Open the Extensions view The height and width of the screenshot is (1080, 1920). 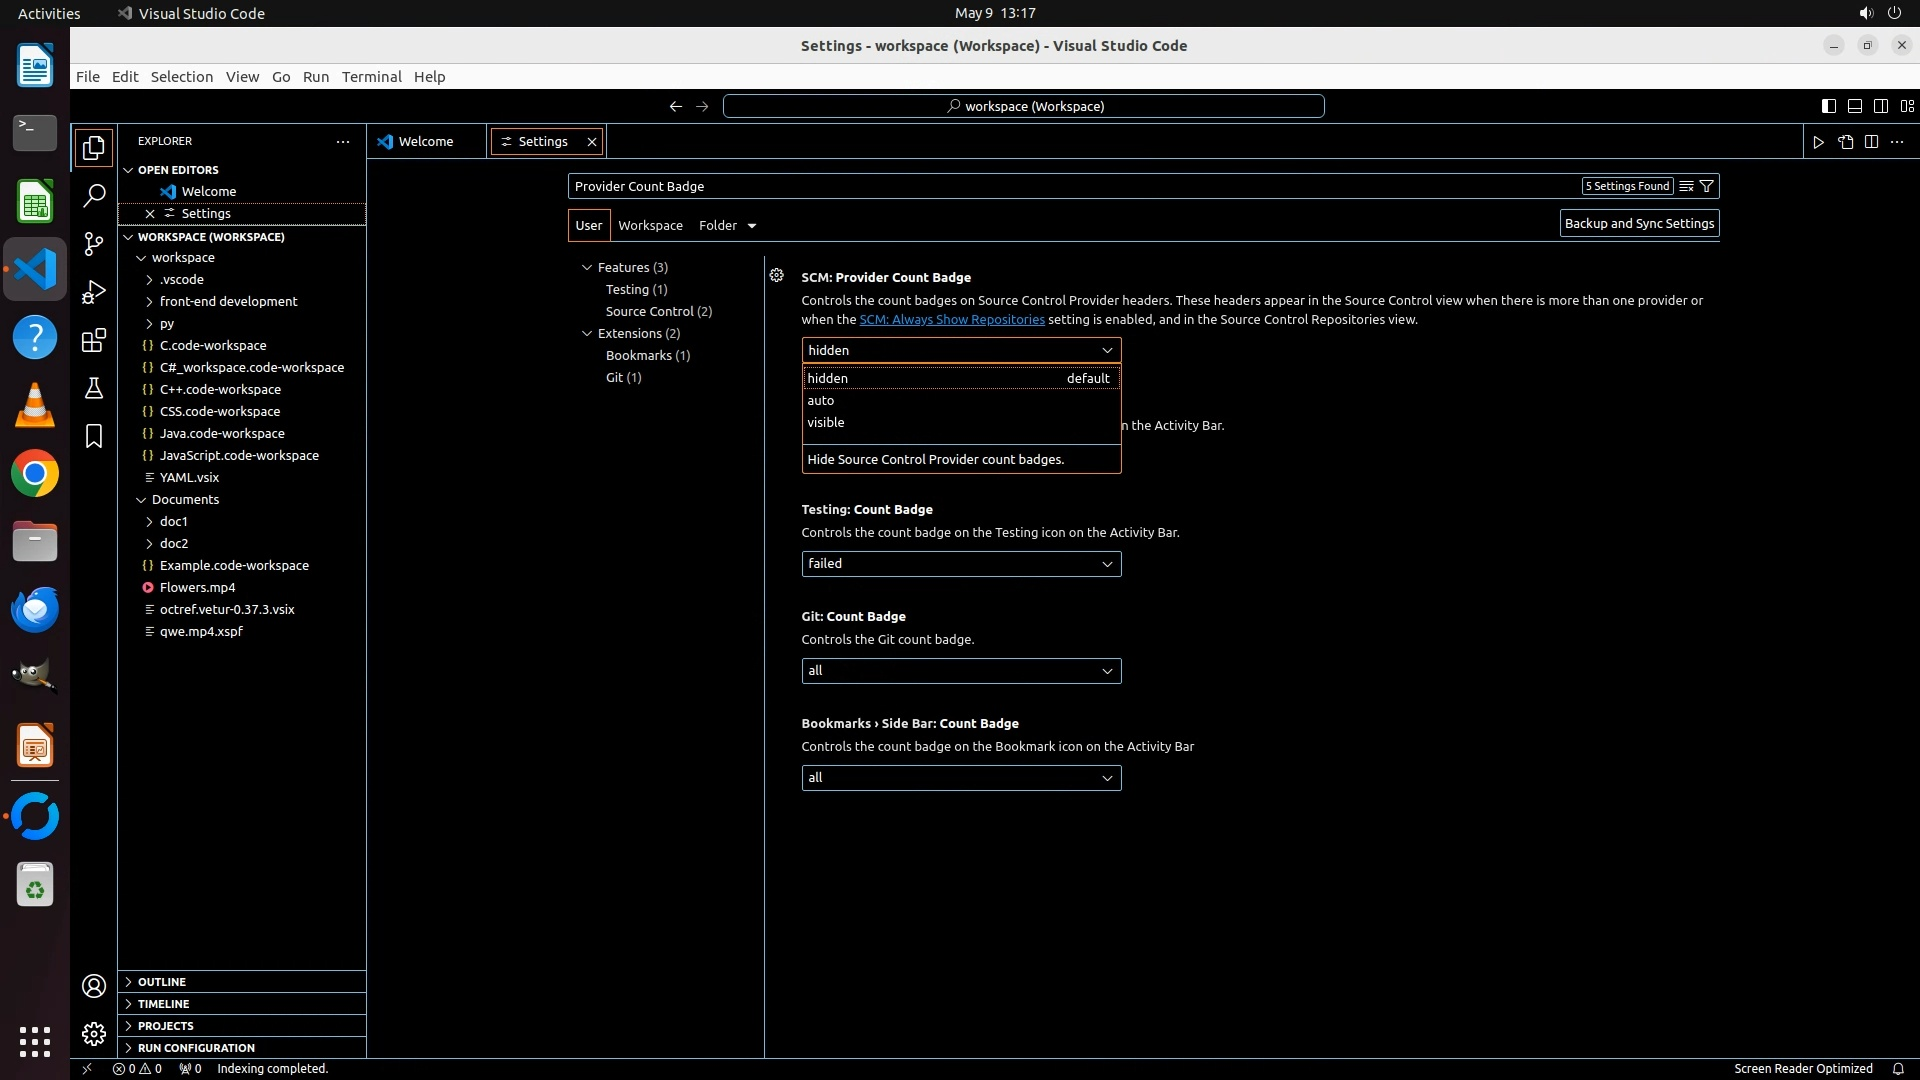(94, 340)
